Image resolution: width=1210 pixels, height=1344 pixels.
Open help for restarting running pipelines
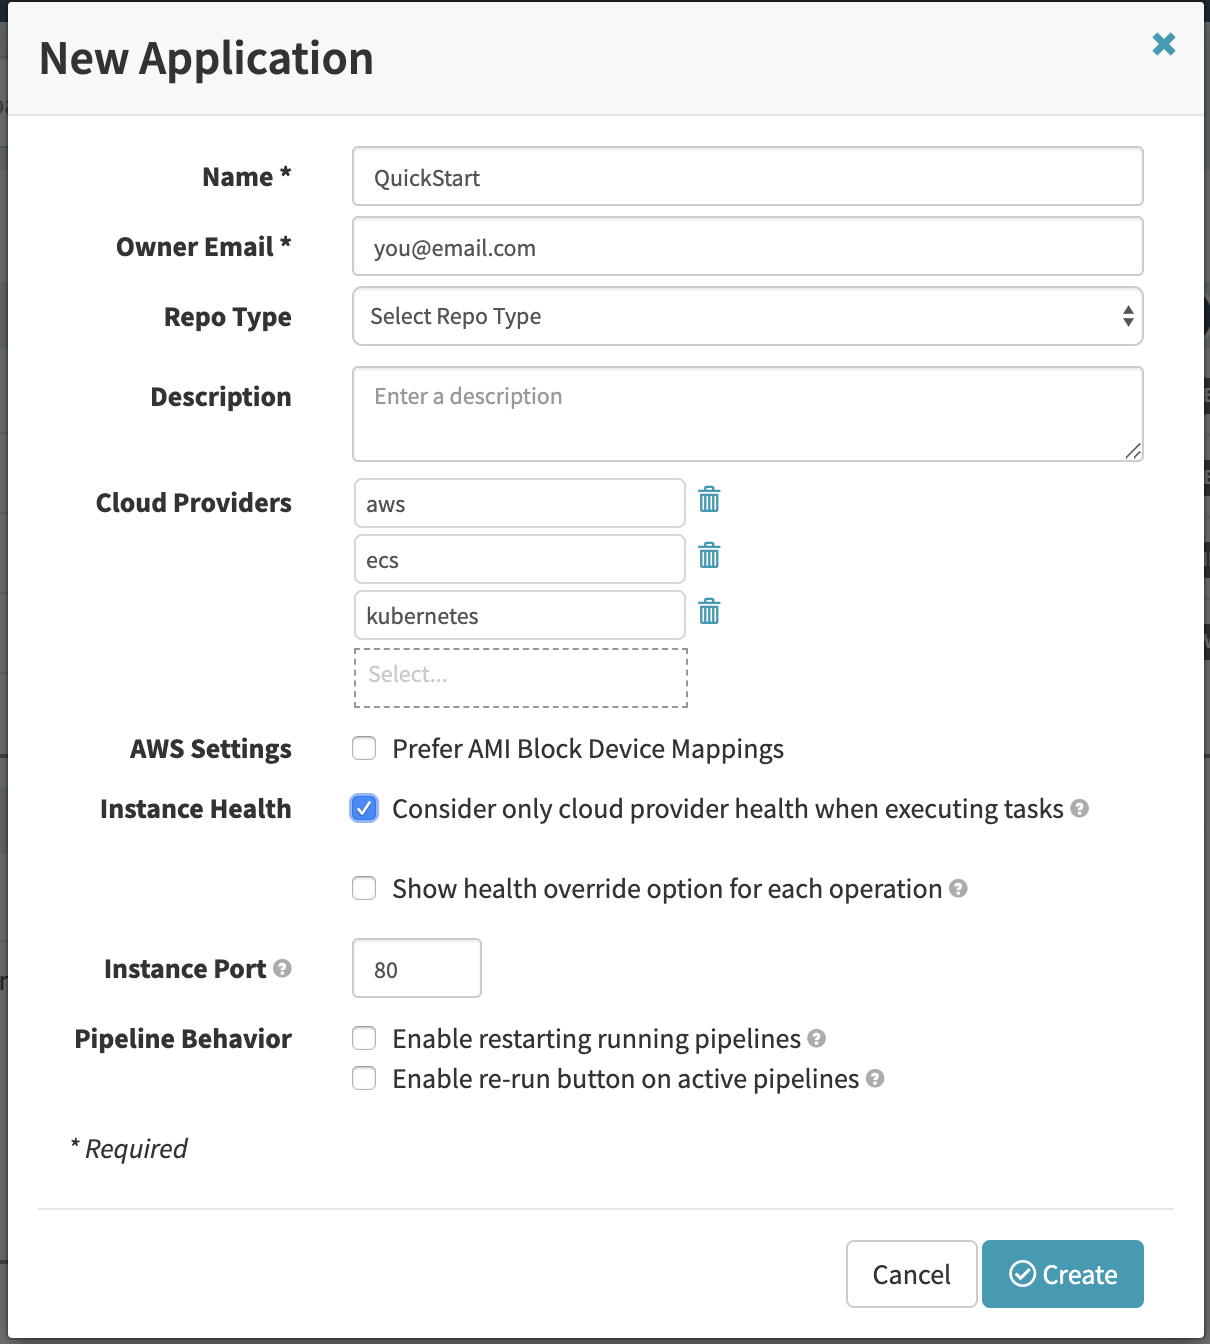pyautogui.click(x=816, y=1038)
